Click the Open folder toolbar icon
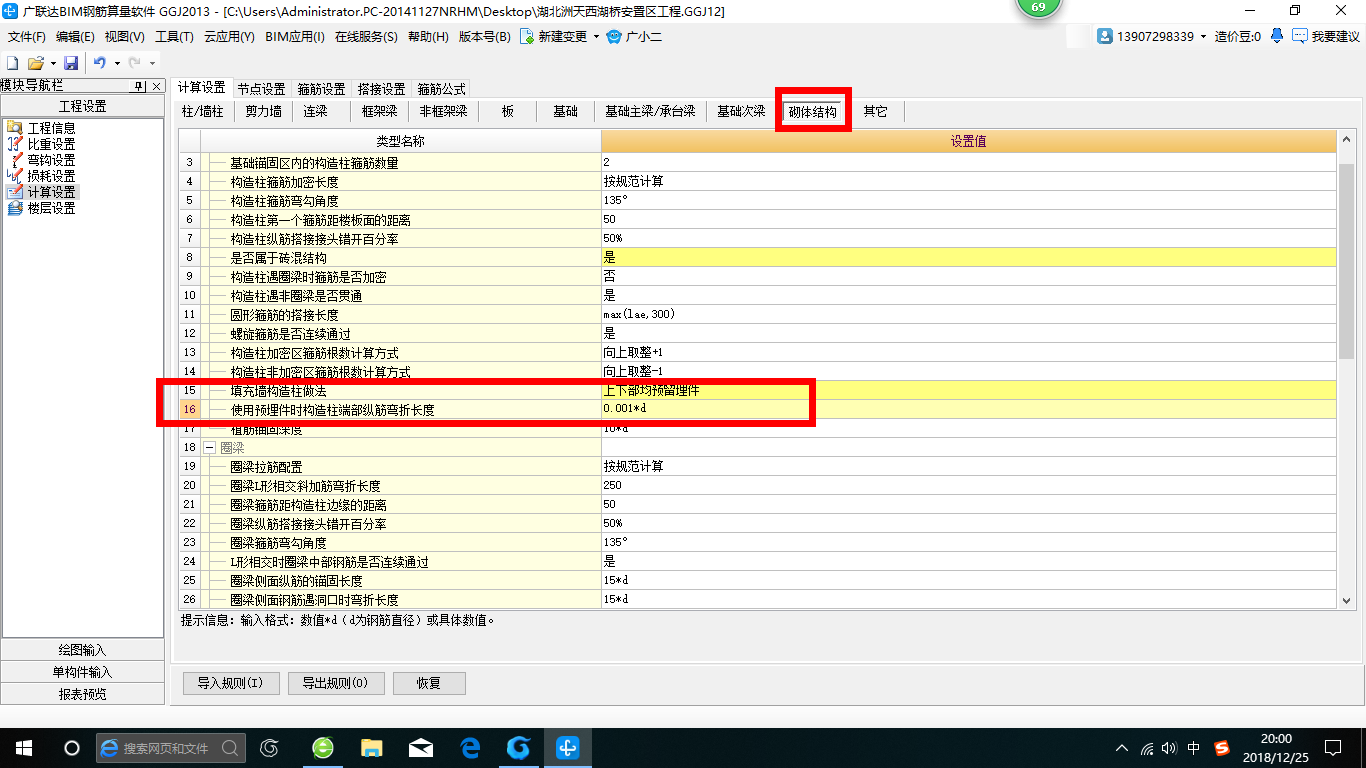Image resolution: width=1366 pixels, height=768 pixels. [x=35, y=63]
